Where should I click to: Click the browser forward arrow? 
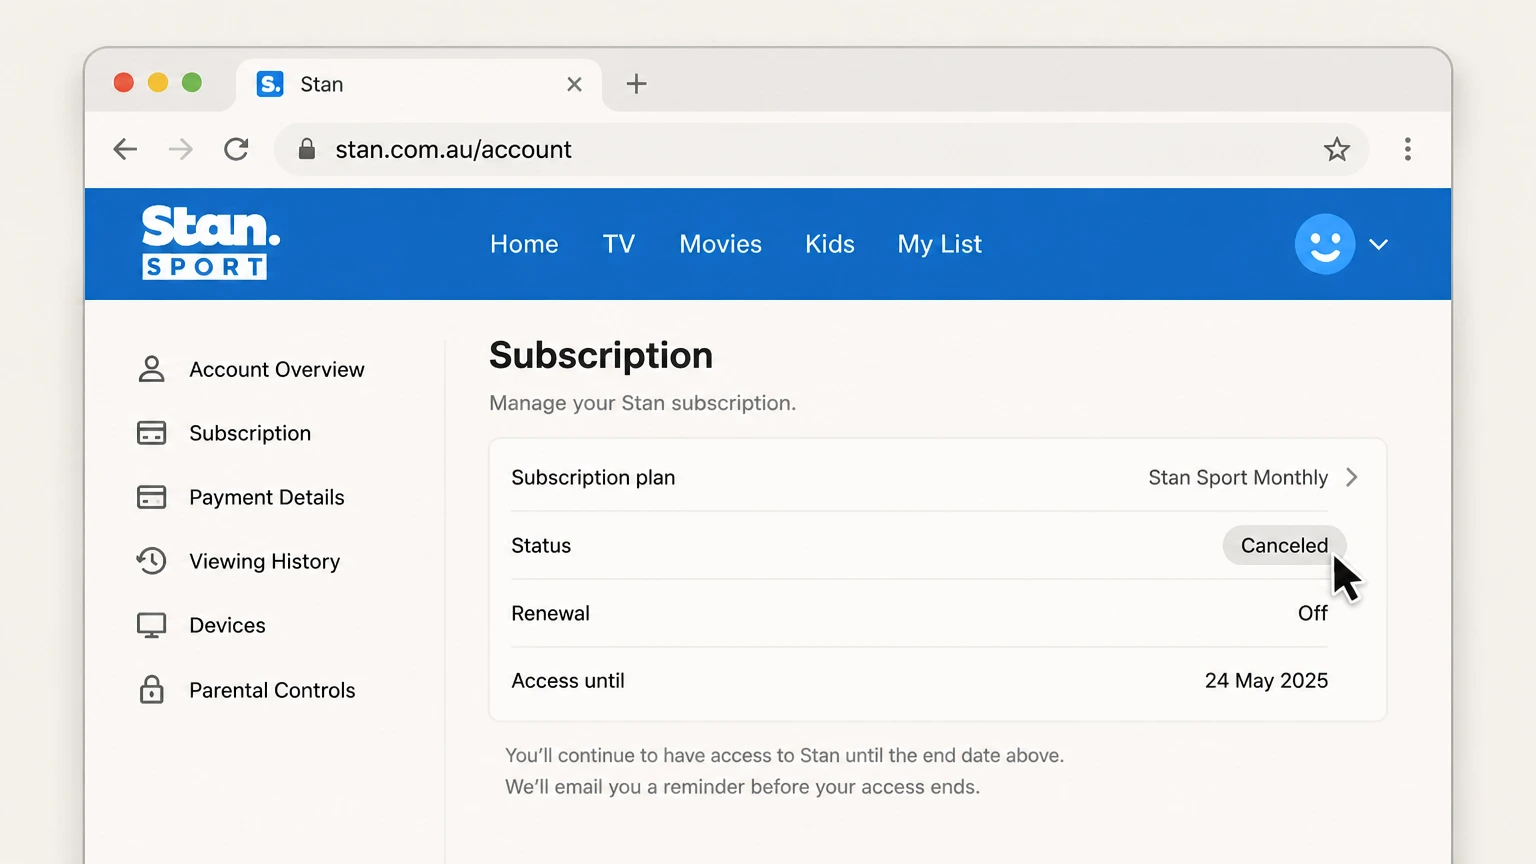(181, 149)
